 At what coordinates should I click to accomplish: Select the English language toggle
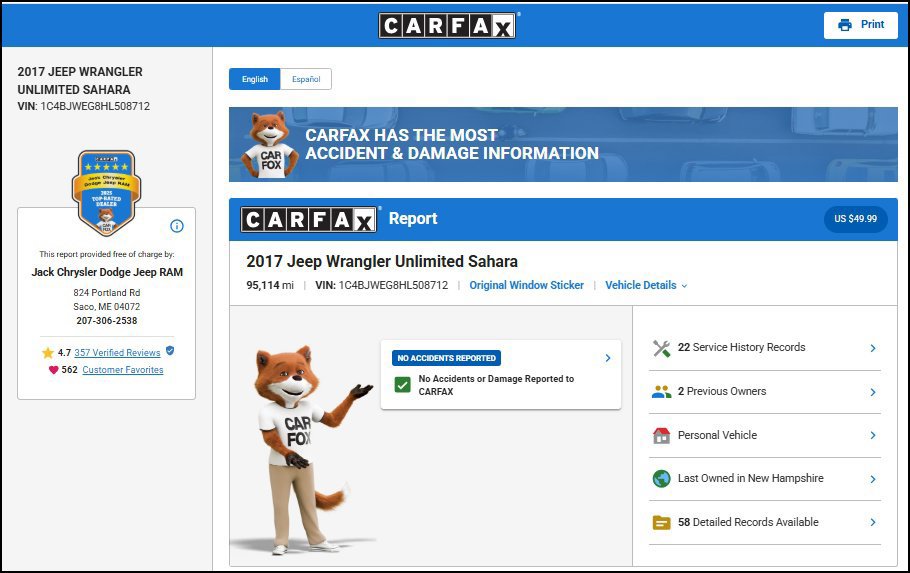pos(255,79)
